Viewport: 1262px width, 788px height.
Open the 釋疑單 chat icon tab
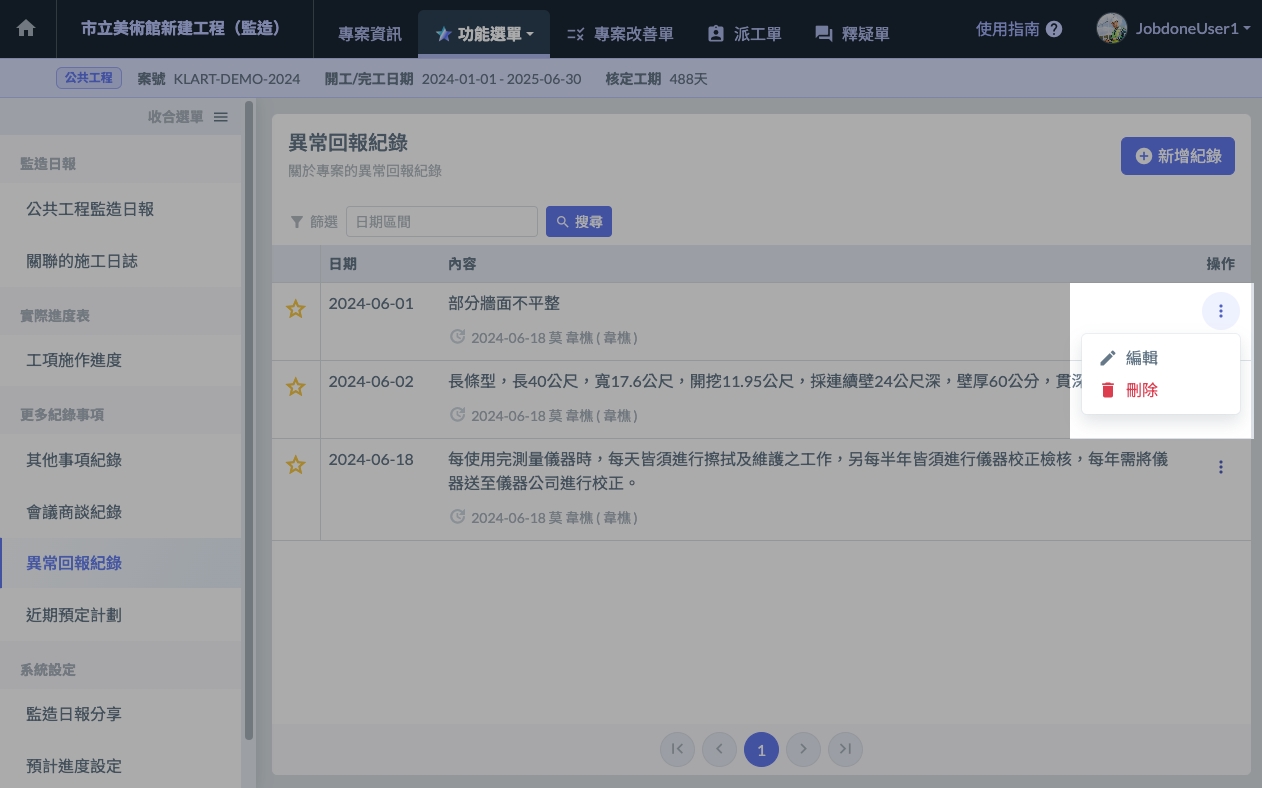[851, 34]
